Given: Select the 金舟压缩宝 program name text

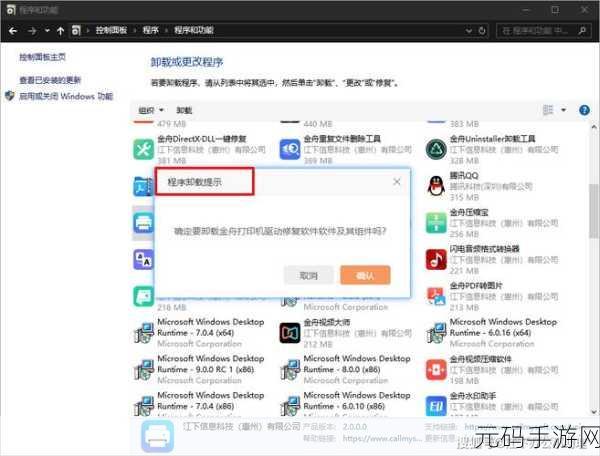Looking at the screenshot, I should pyautogui.click(x=469, y=212).
